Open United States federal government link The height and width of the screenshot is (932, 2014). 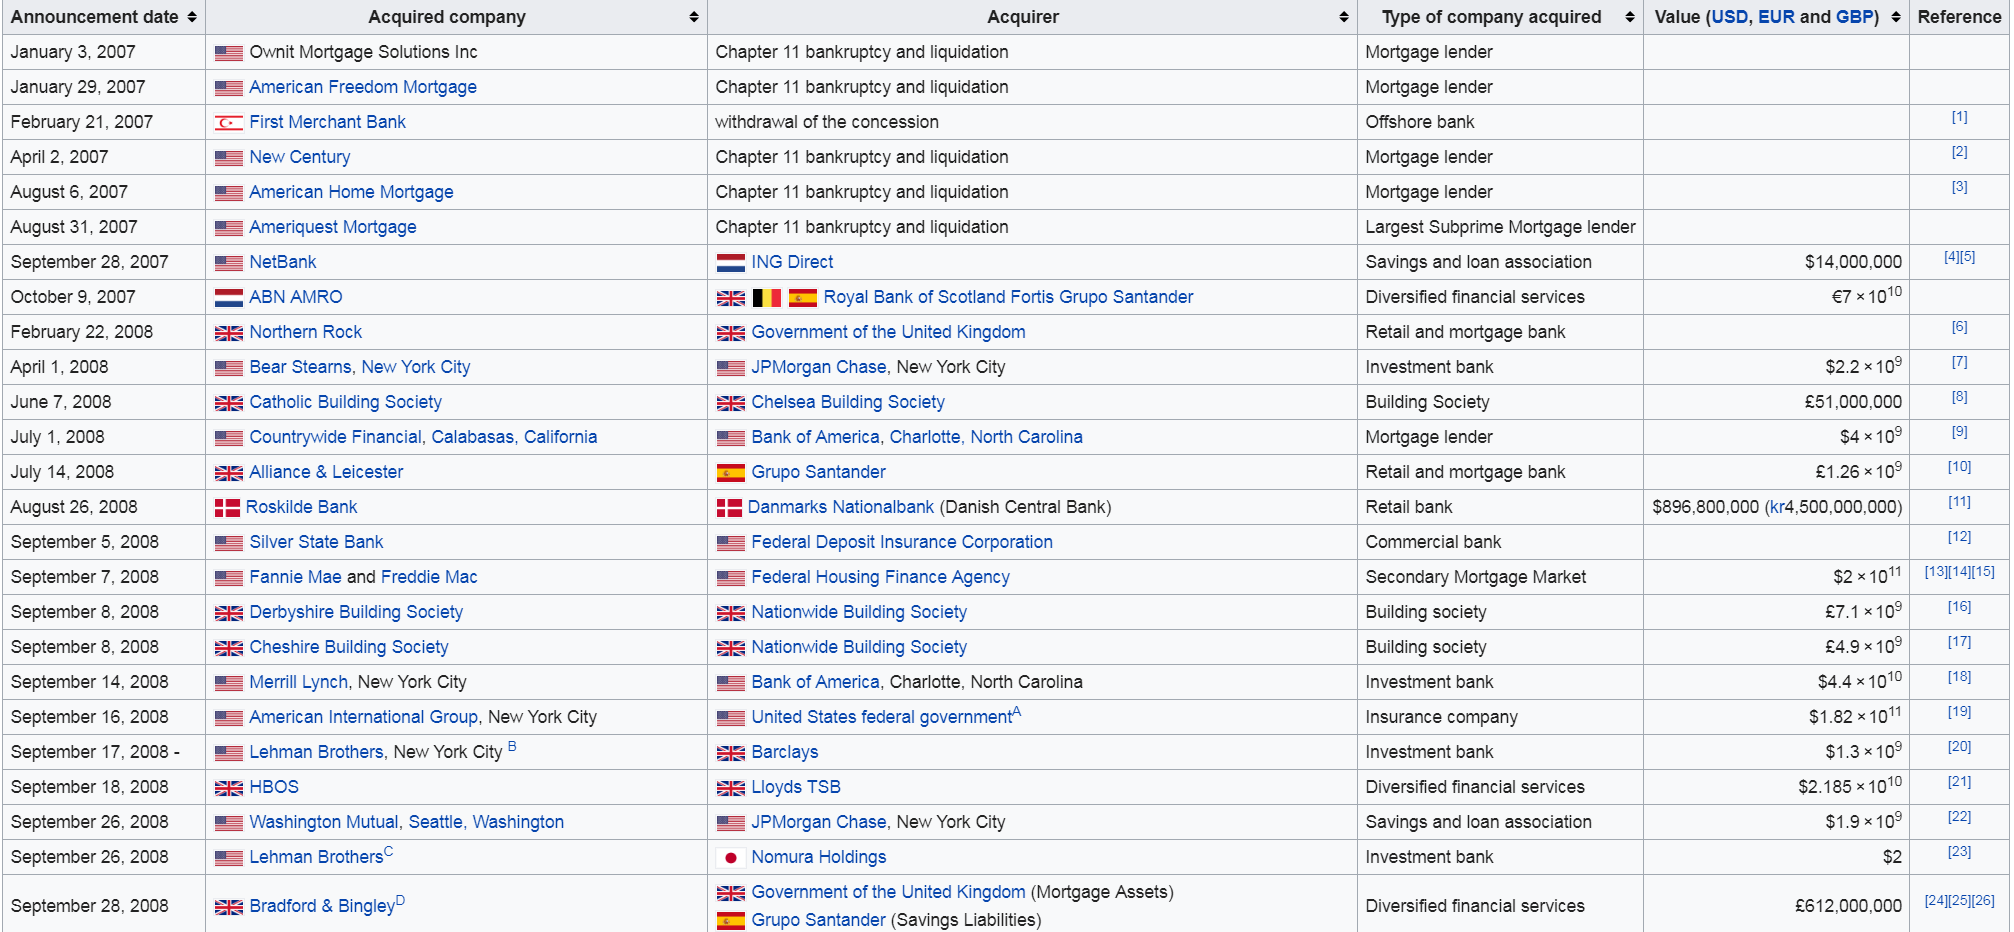point(882,717)
